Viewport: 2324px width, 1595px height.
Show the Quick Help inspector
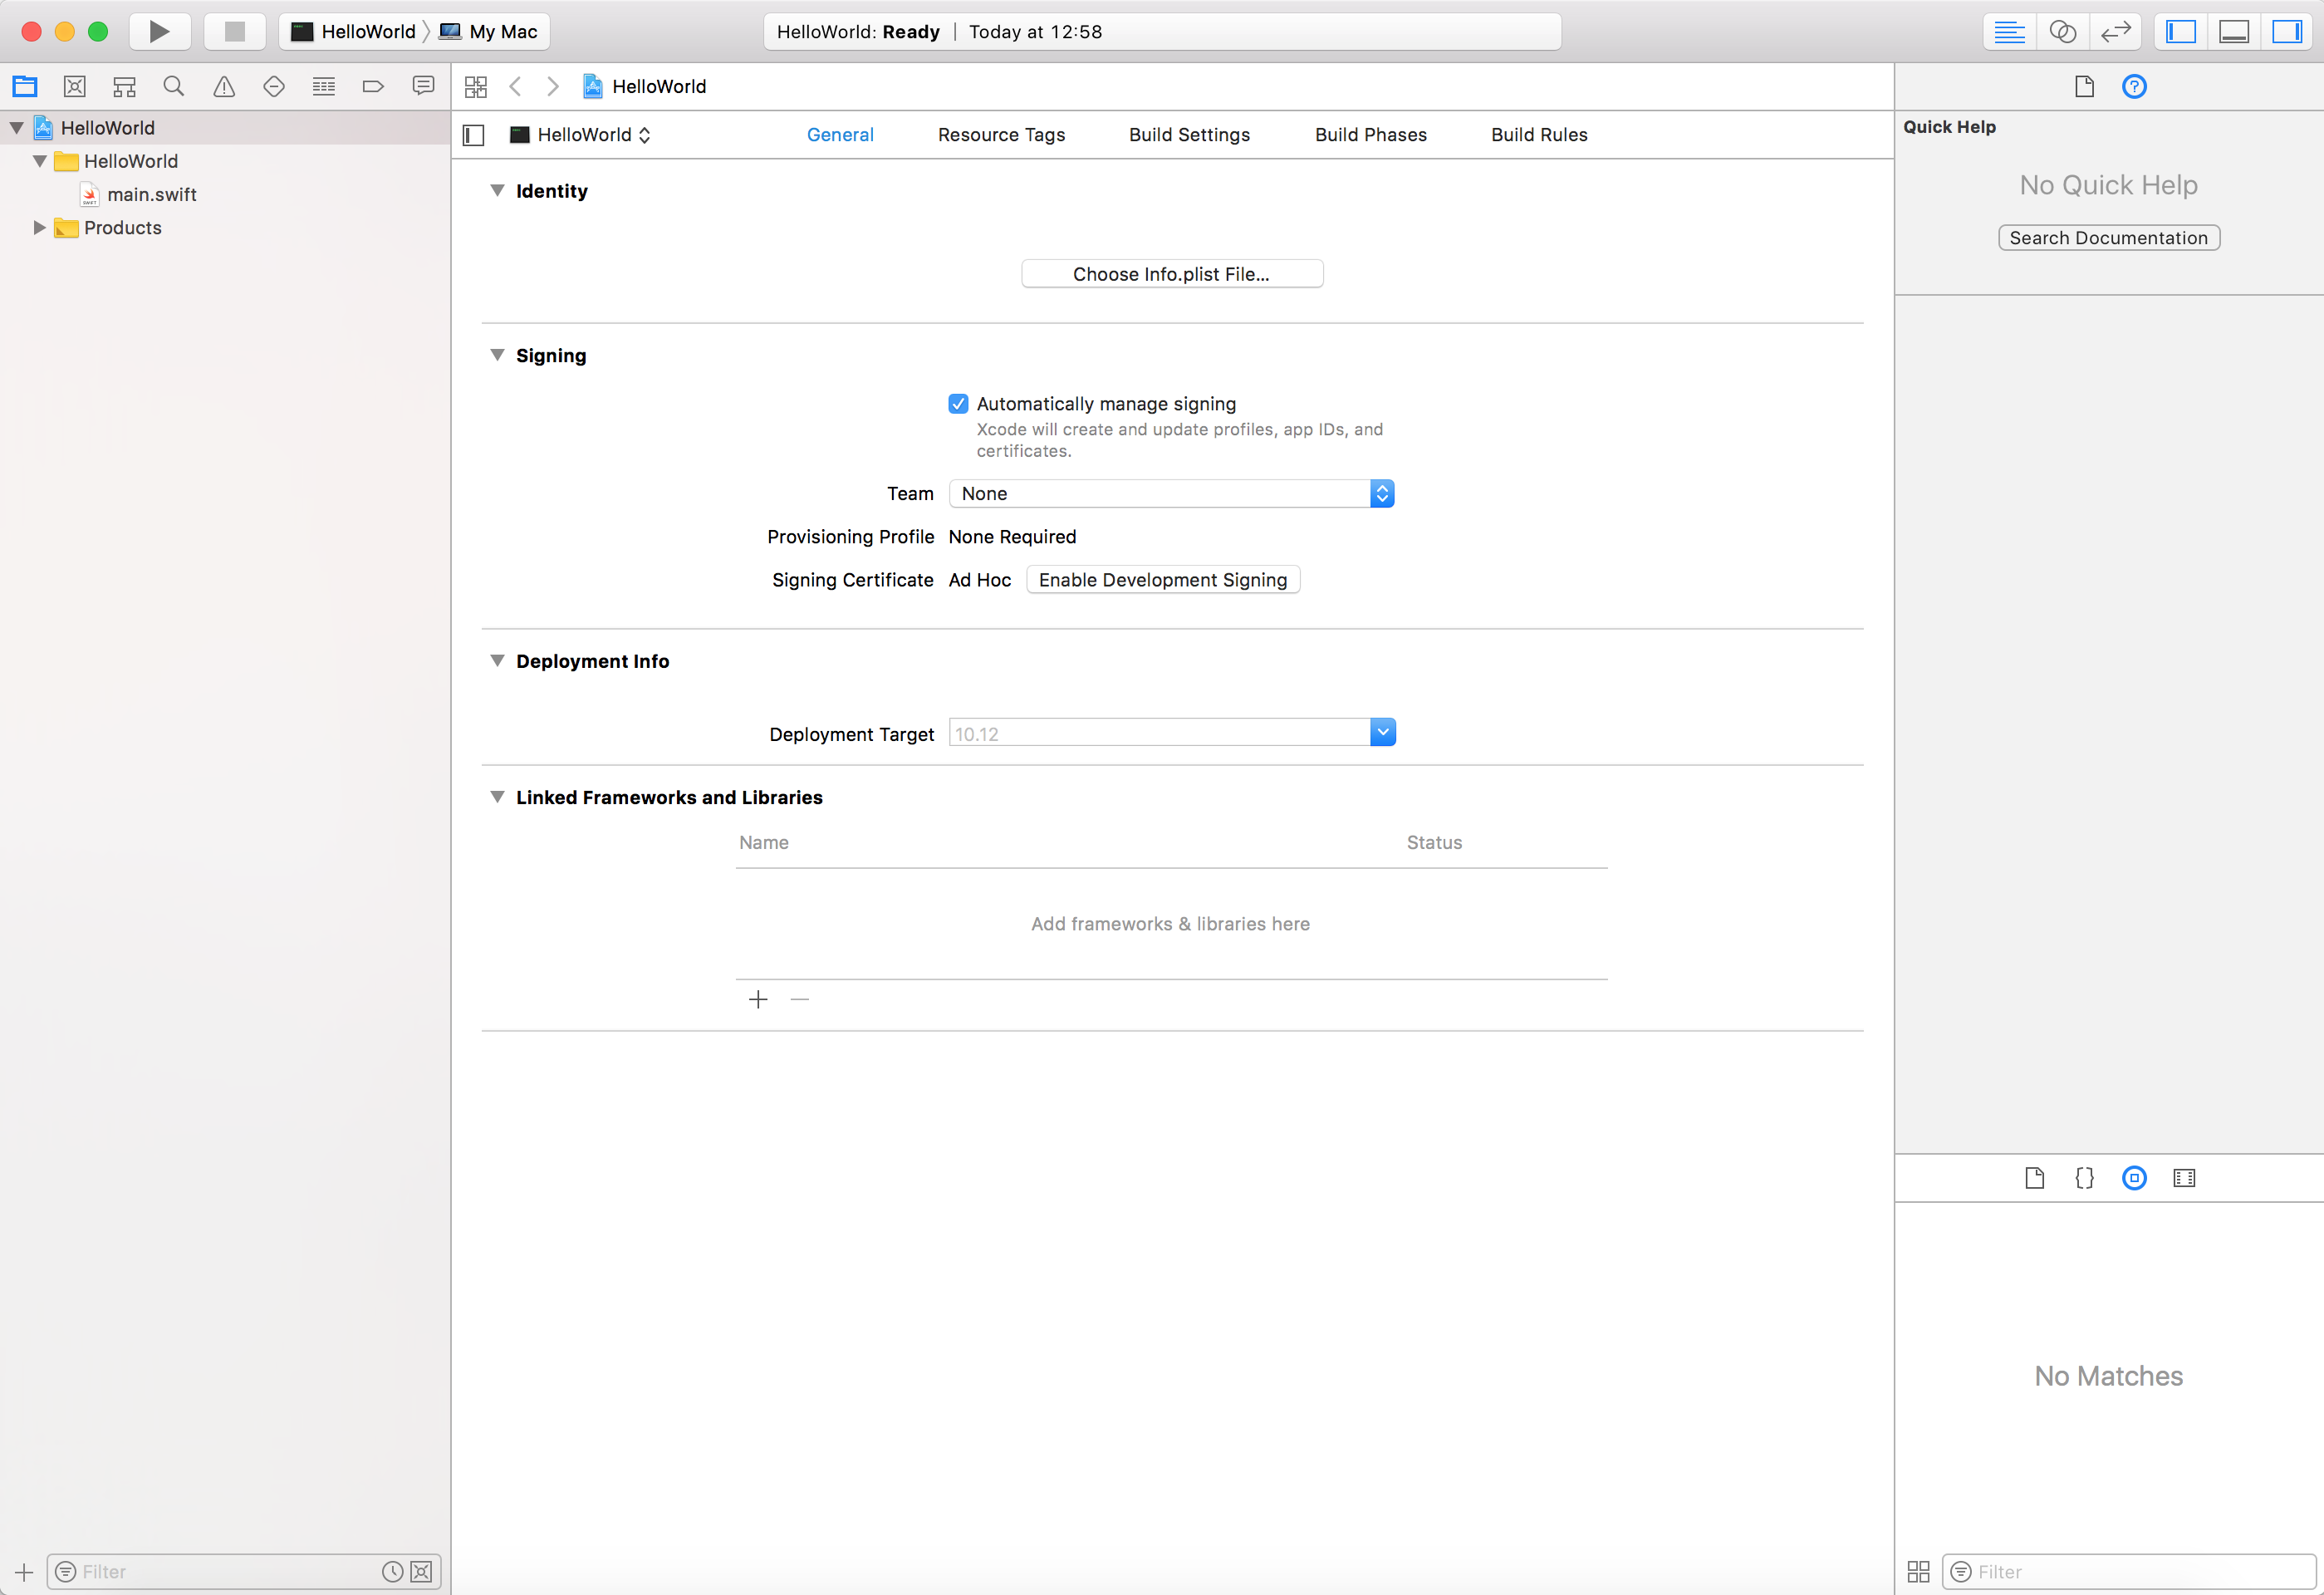[2134, 86]
